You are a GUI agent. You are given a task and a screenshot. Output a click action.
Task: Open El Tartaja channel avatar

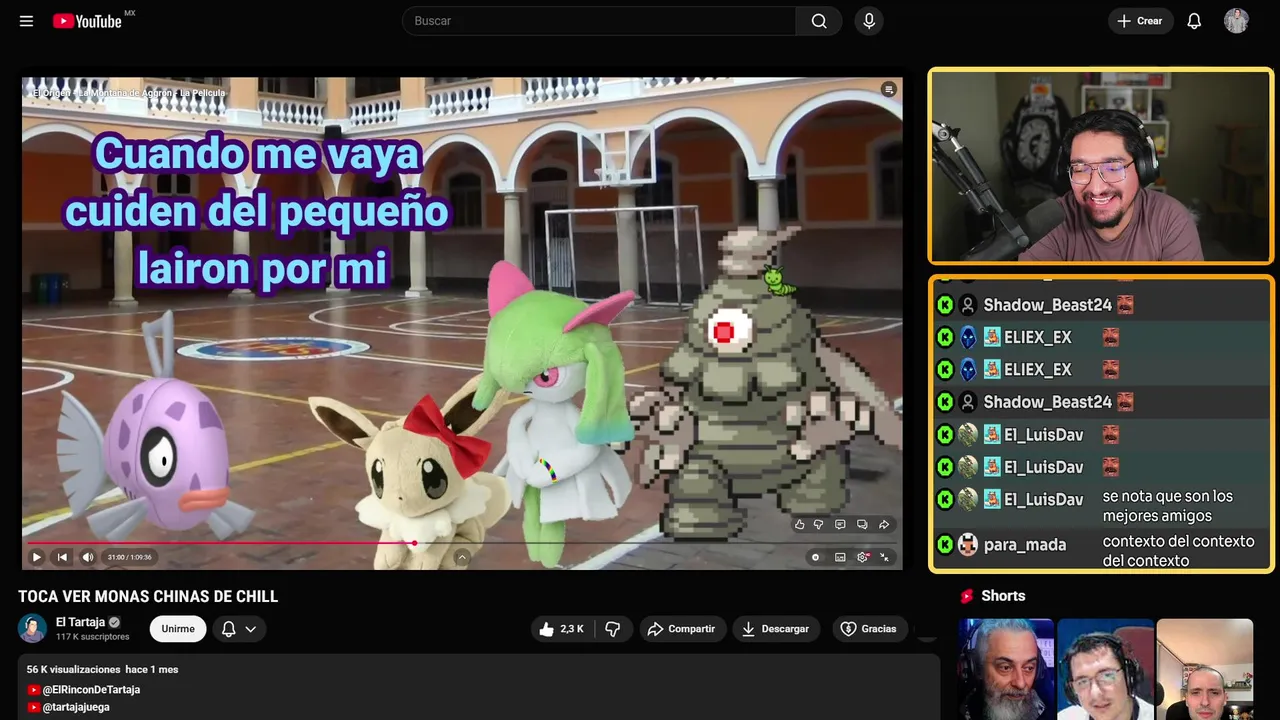coord(33,628)
